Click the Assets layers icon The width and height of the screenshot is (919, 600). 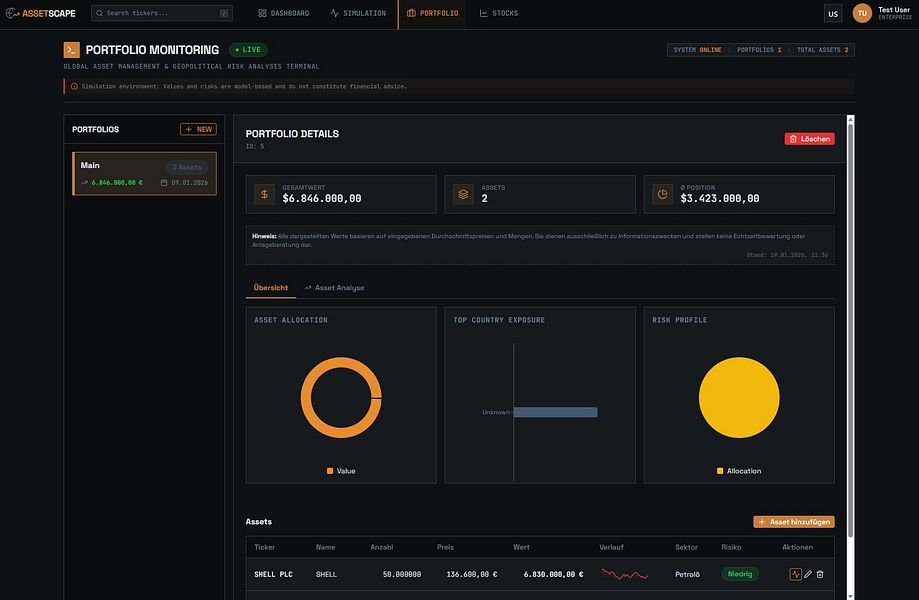[x=463, y=194]
